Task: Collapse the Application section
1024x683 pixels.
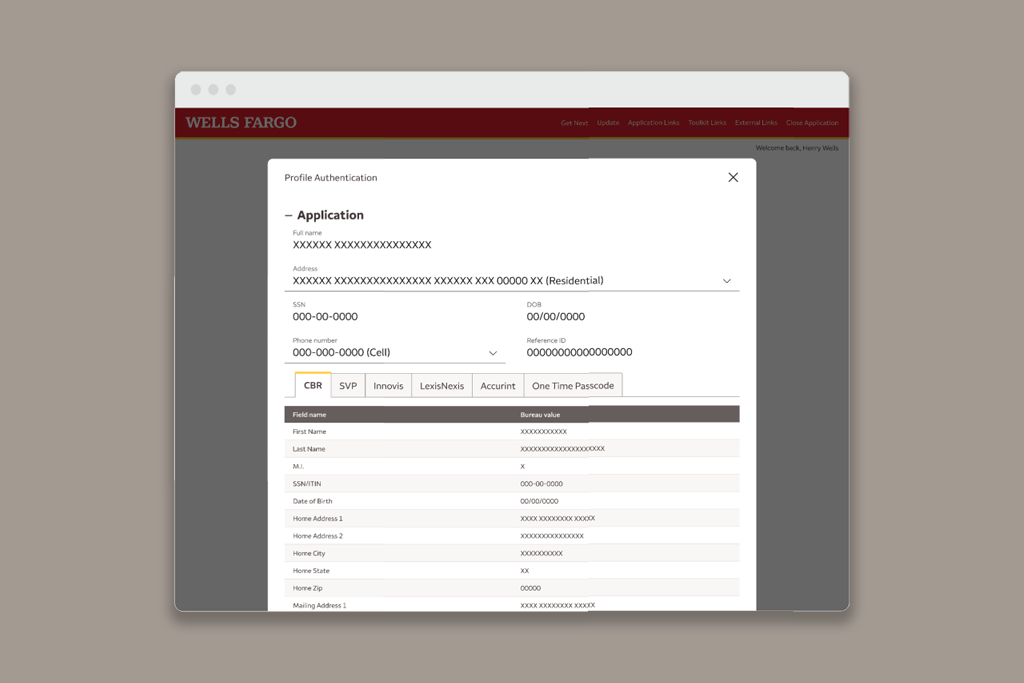Action: (289, 215)
